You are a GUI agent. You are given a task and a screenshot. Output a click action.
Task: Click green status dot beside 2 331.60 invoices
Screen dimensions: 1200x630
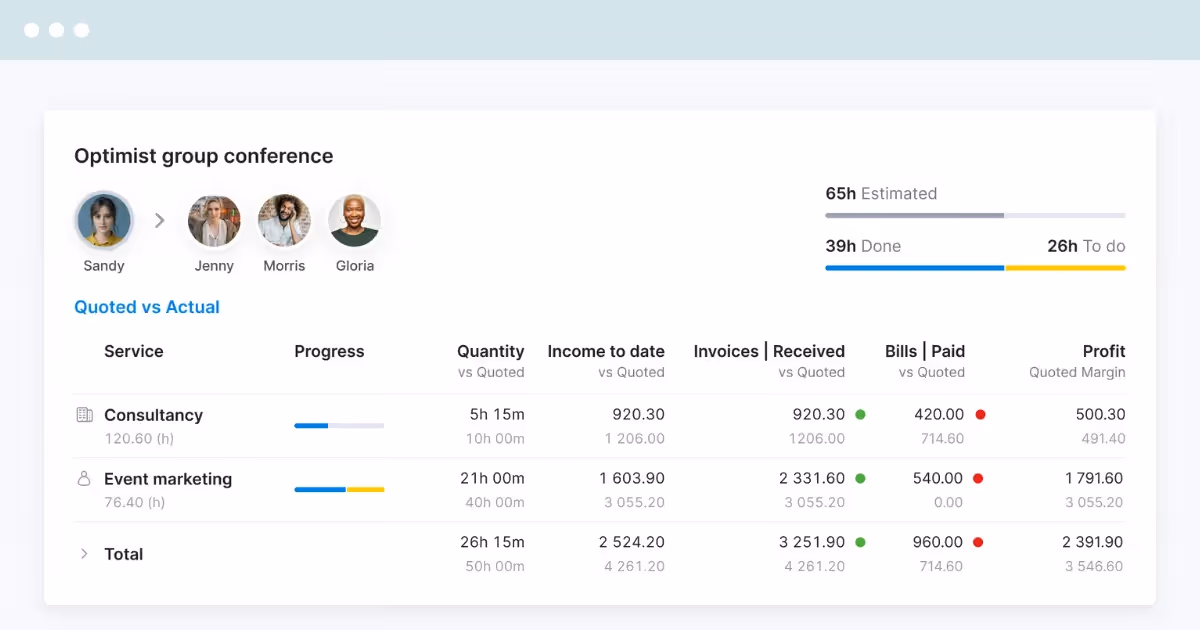click(860, 478)
